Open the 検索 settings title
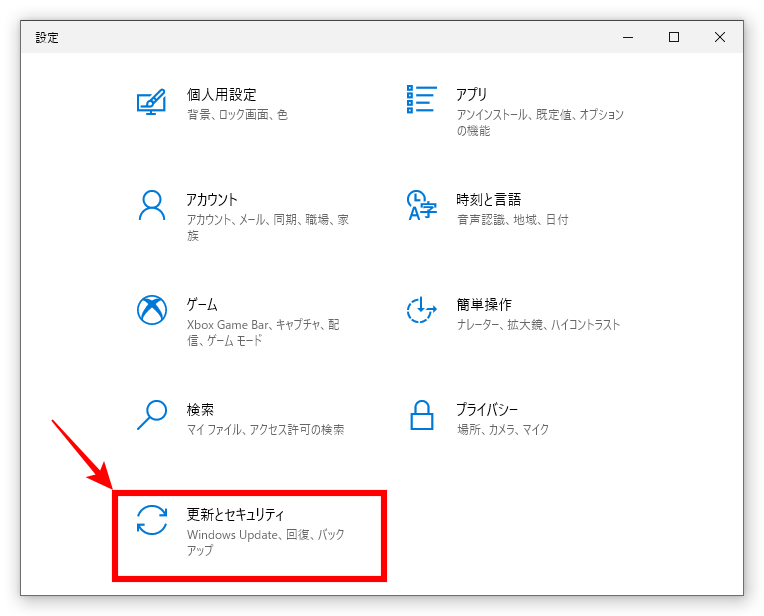This screenshot has width=764, height=616. 200,409
